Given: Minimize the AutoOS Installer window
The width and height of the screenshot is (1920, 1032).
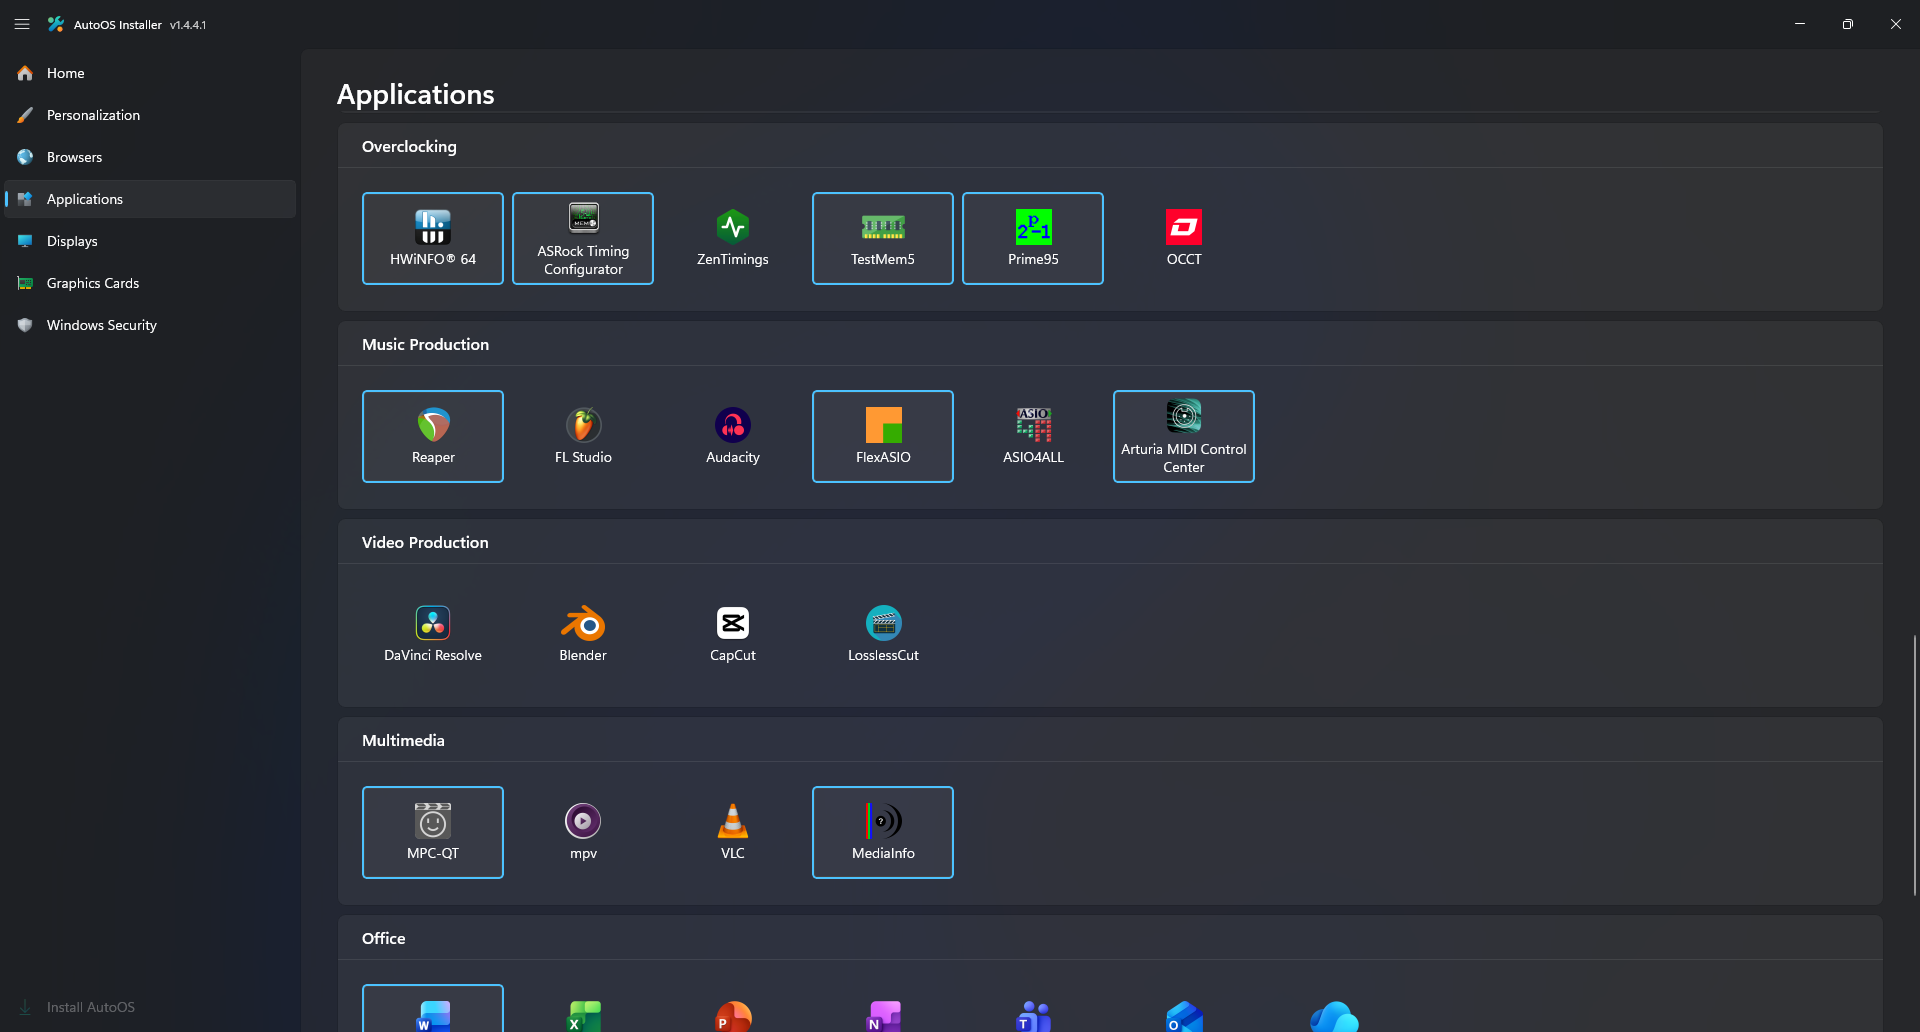Looking at the screenshot, I should click(1800, 24).
